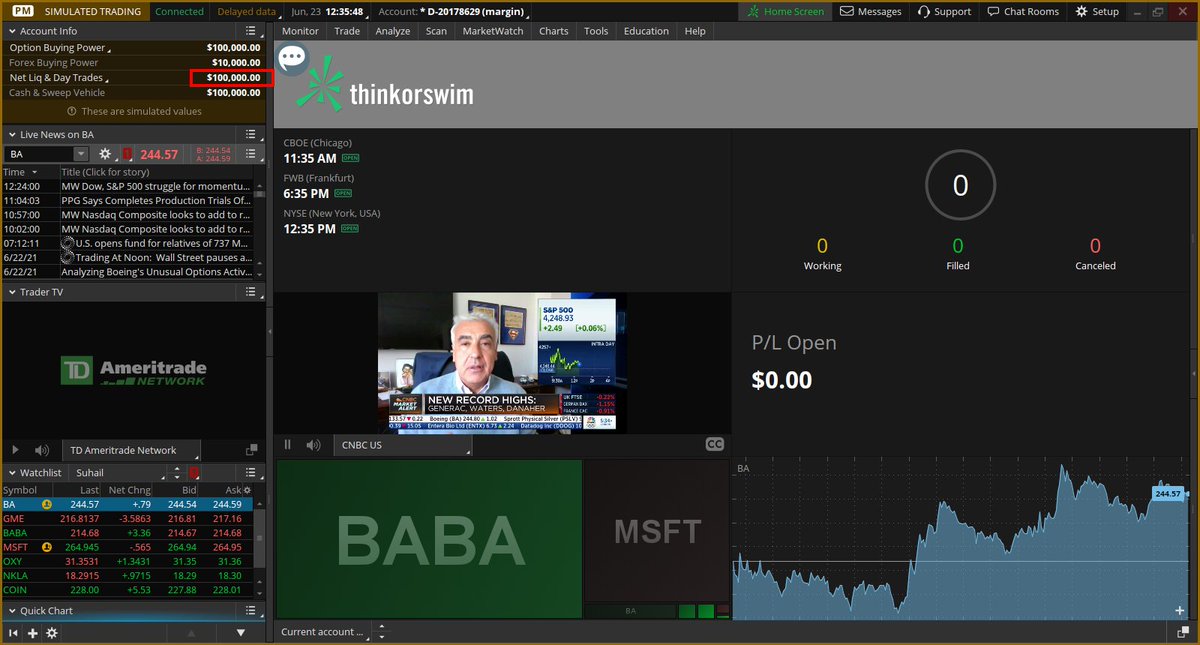Open the MarketWatch tab
This screenshot has height=645, width=1200.
coord(493,31)
